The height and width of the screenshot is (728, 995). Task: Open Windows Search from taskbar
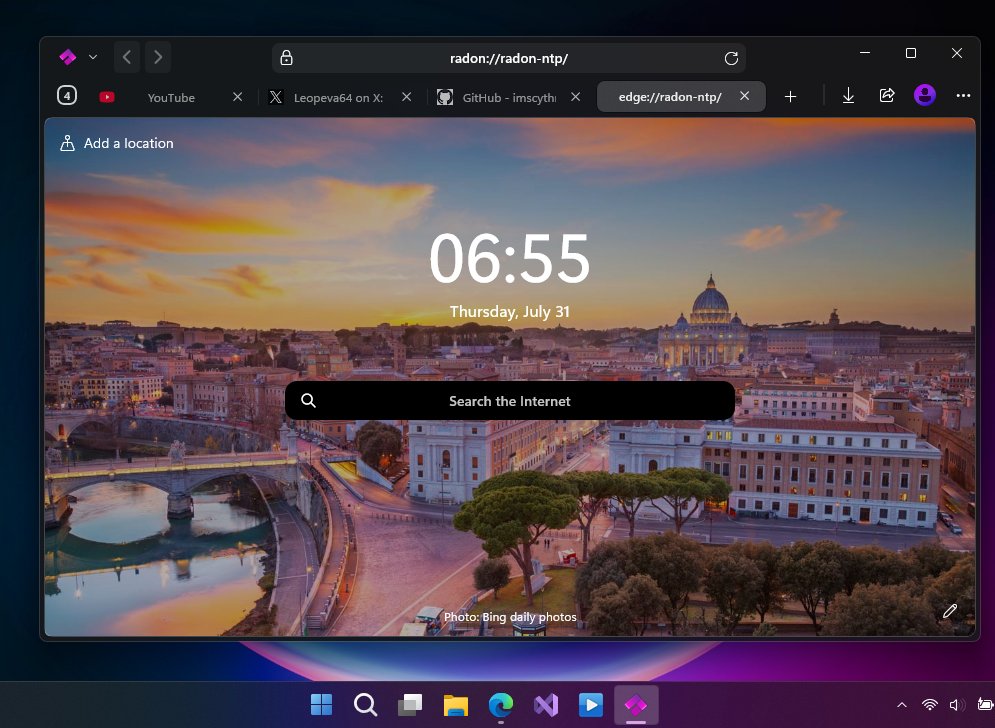366,705
